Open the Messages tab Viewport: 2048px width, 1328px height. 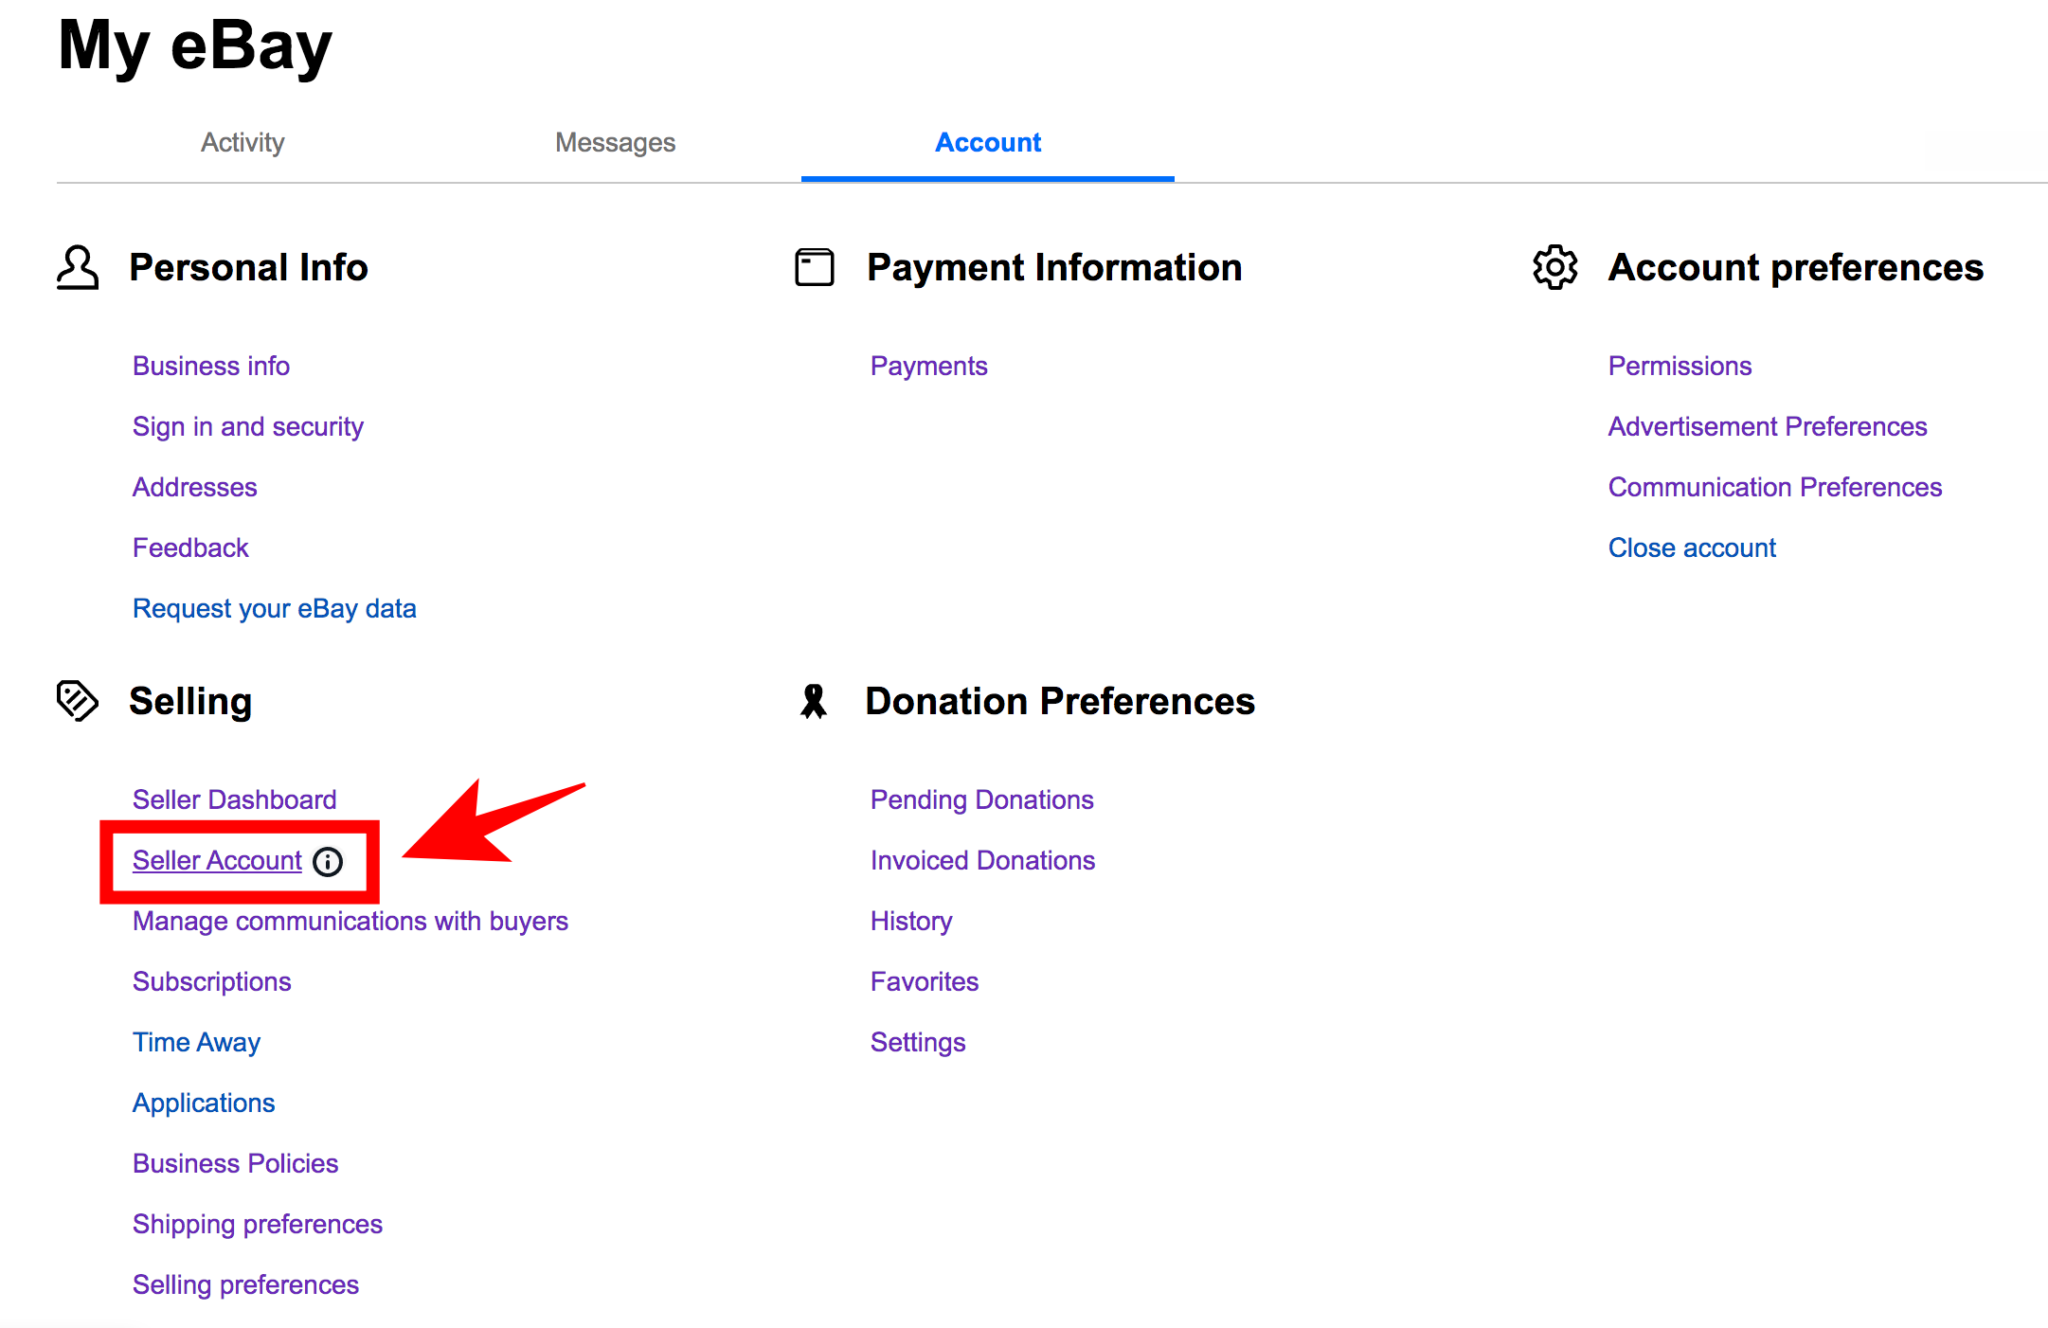[615, 142]
